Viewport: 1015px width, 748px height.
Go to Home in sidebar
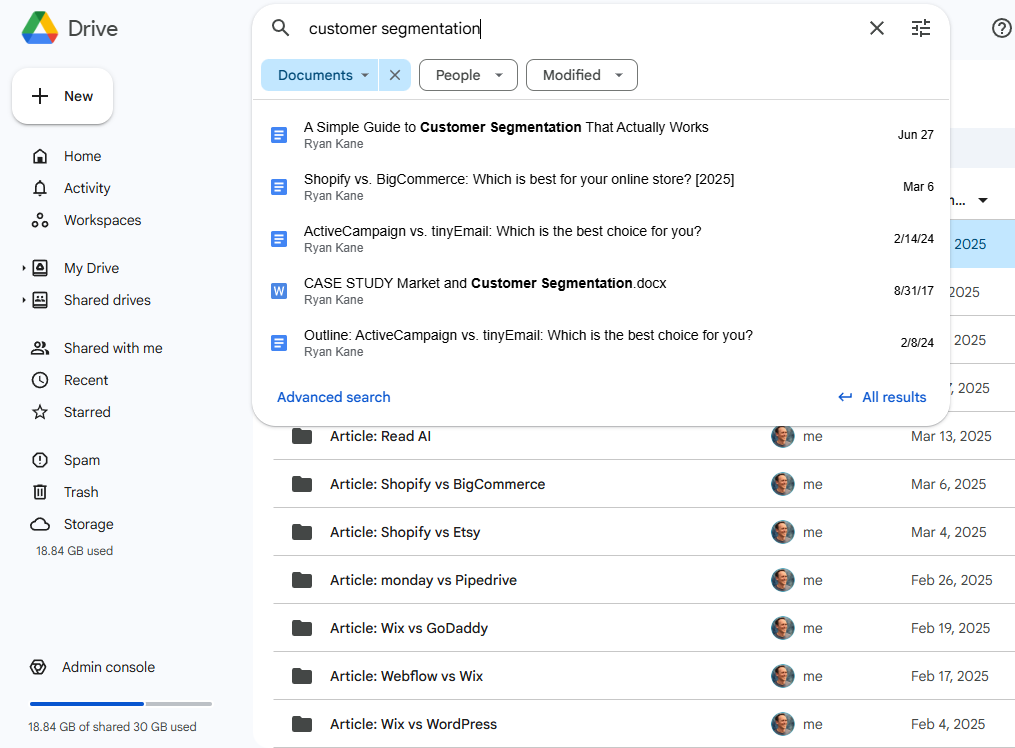82,156
